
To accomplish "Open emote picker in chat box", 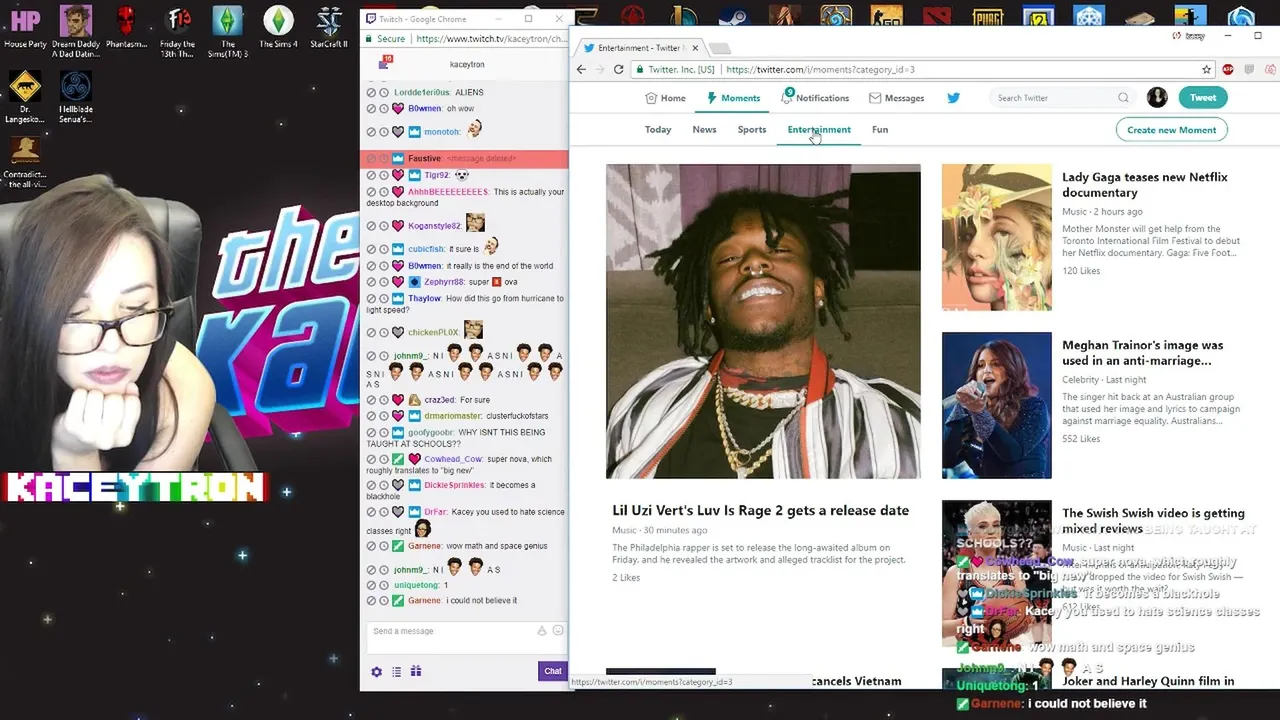I will [x=558, y=631].
